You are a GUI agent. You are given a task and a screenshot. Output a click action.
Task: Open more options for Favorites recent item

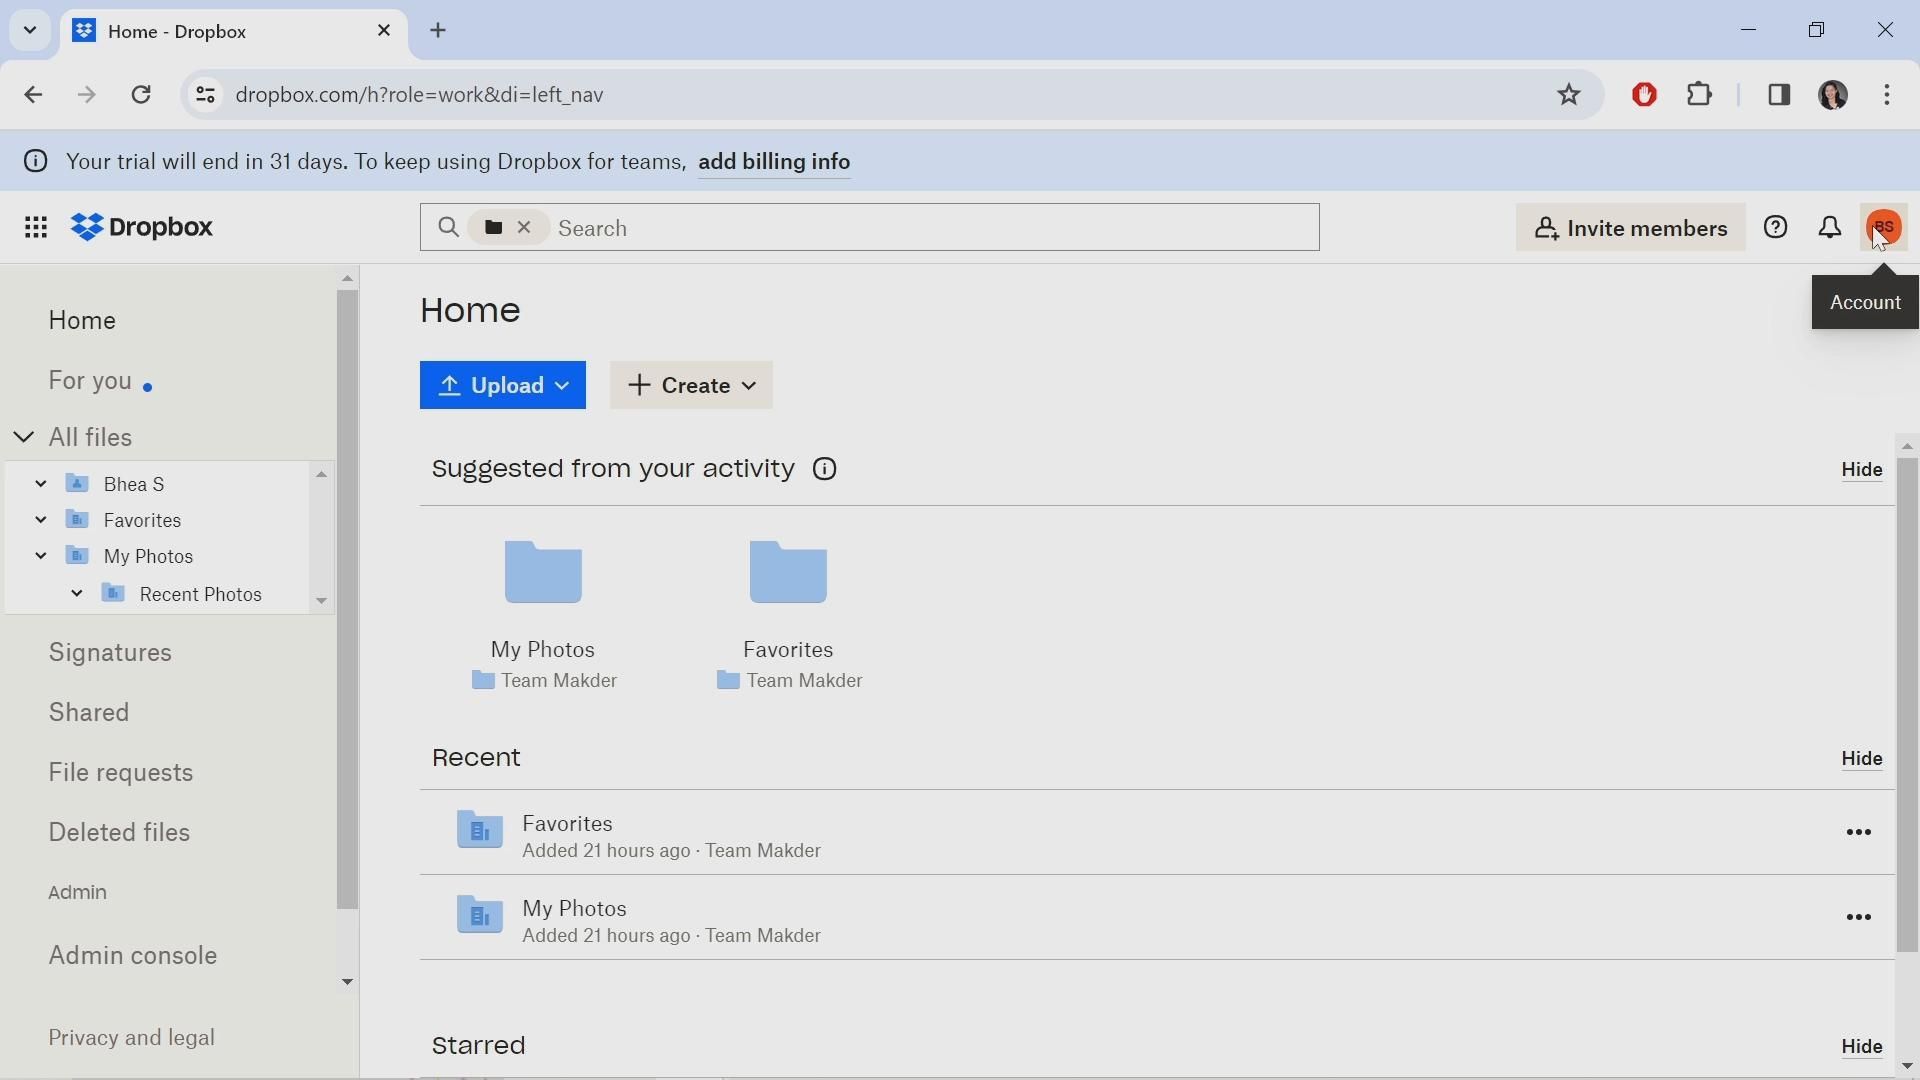click(1859, 834)
